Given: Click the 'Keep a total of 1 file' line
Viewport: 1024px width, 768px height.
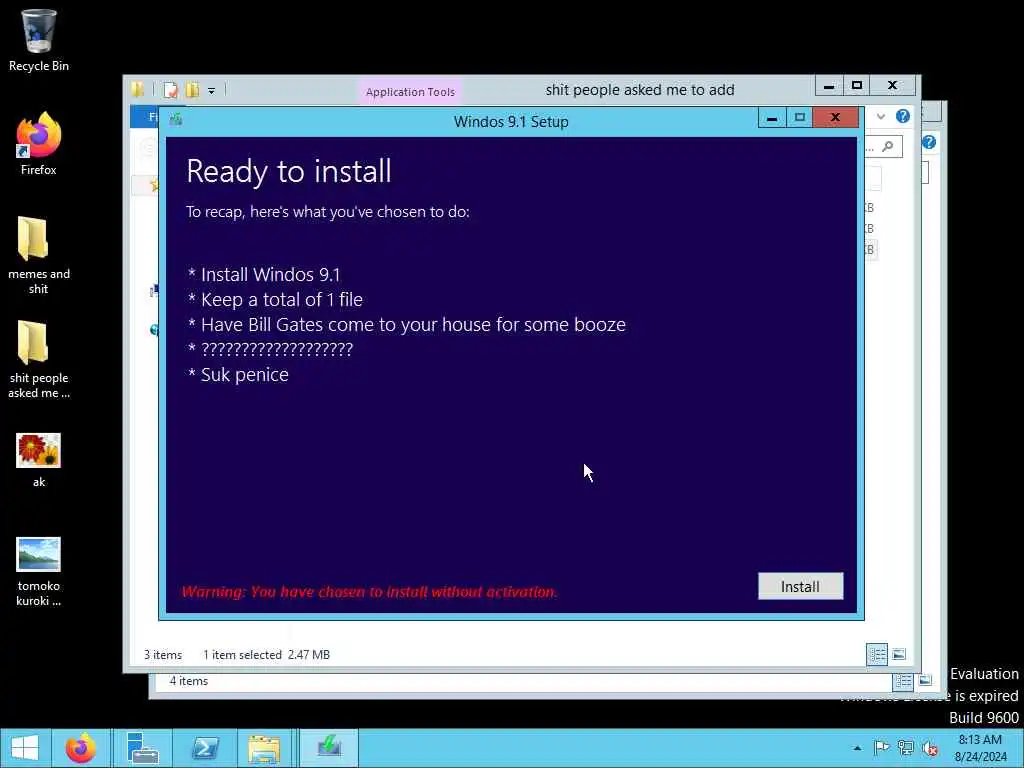Looking at the screenshot, I should pyautogui.click(x=275, y=299).
